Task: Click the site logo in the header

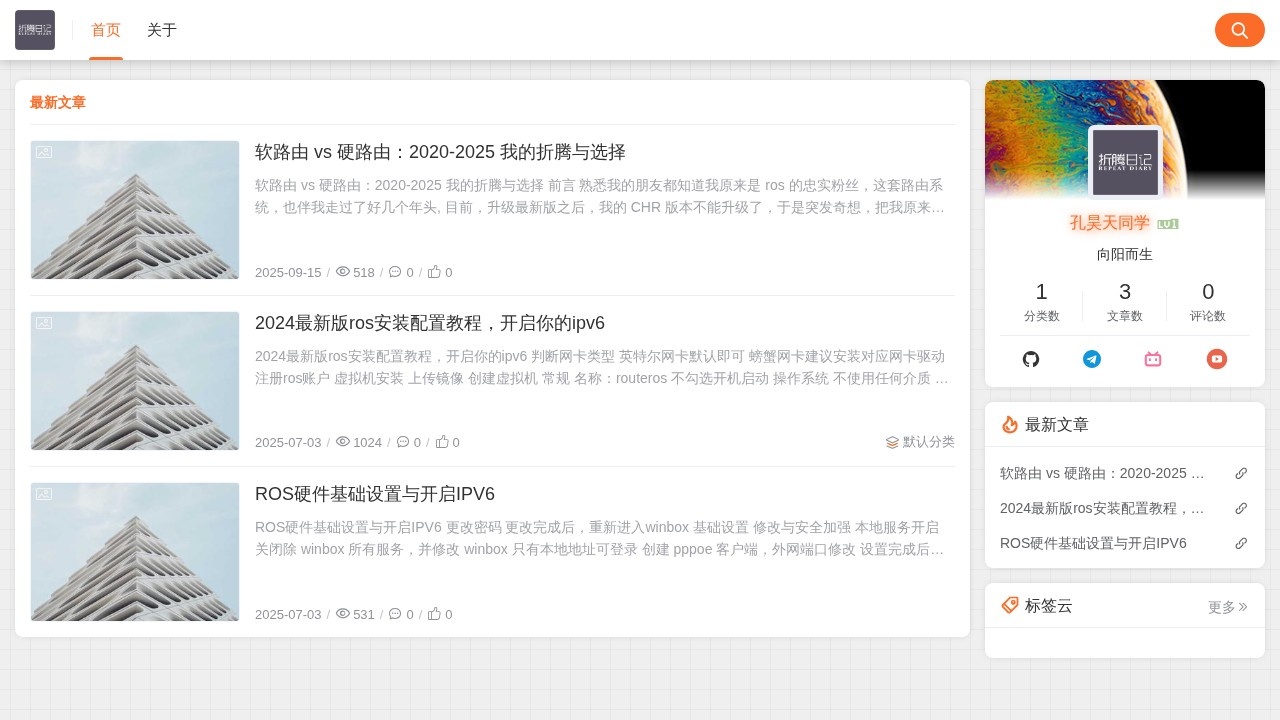Action: click(35, 30)
